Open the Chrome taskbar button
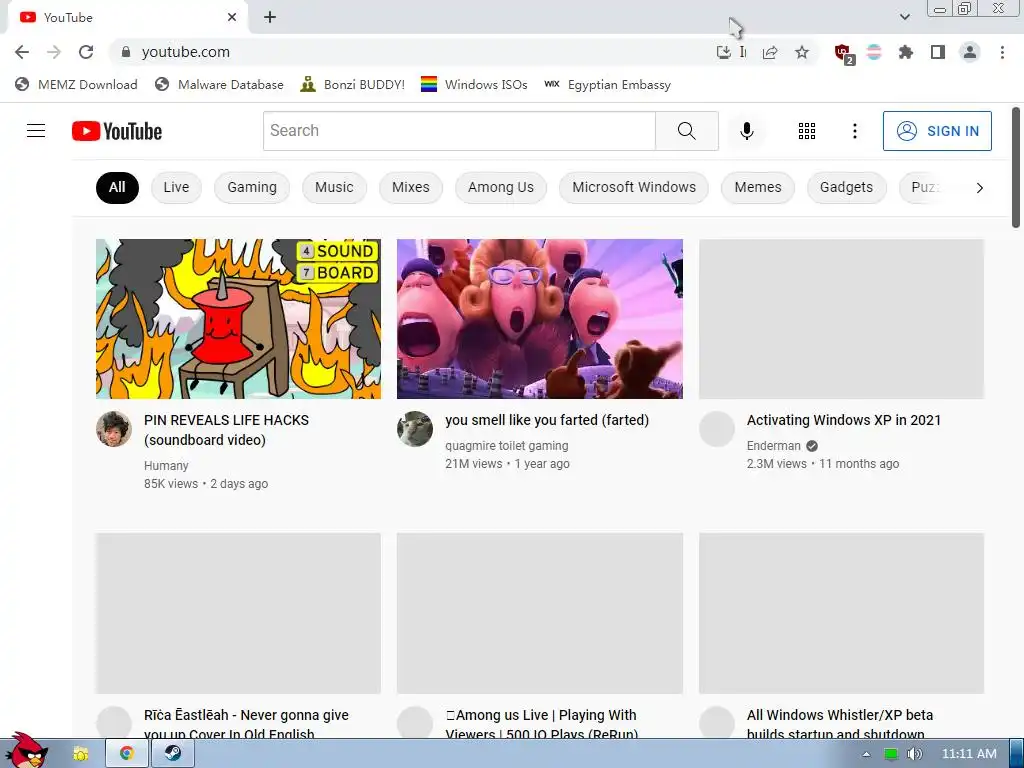This screenshot has width=1024, height=768. coord(127,753)
